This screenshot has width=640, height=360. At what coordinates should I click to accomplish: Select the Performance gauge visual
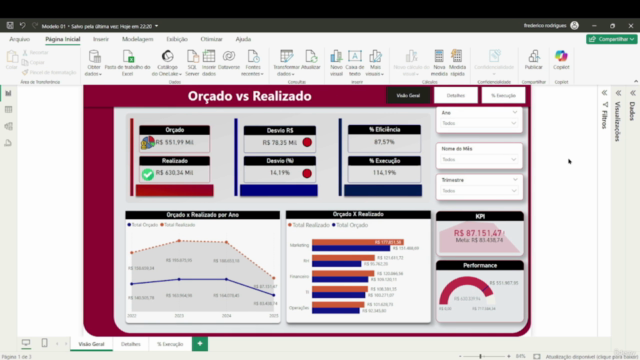point(480,291)
